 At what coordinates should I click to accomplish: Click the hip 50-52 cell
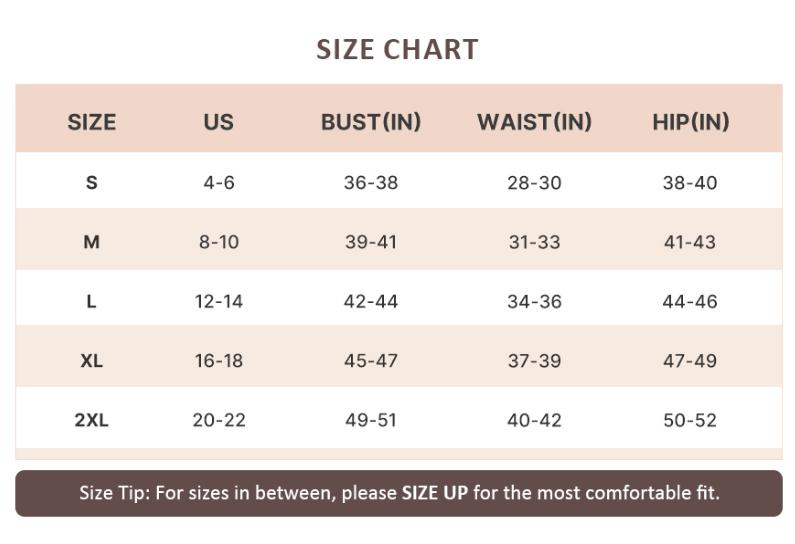click(690, 420)
